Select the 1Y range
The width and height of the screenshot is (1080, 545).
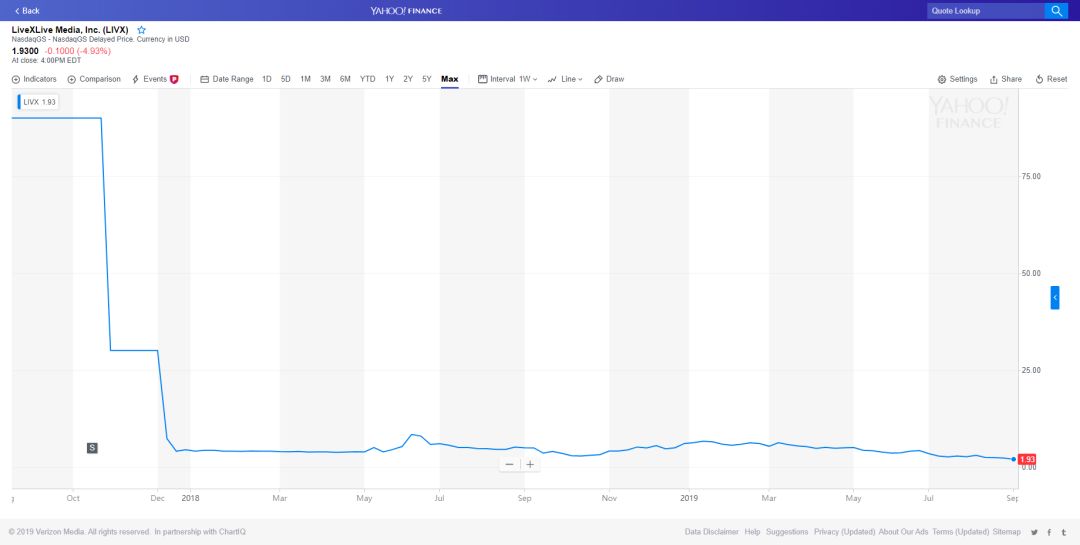[390, 79]
